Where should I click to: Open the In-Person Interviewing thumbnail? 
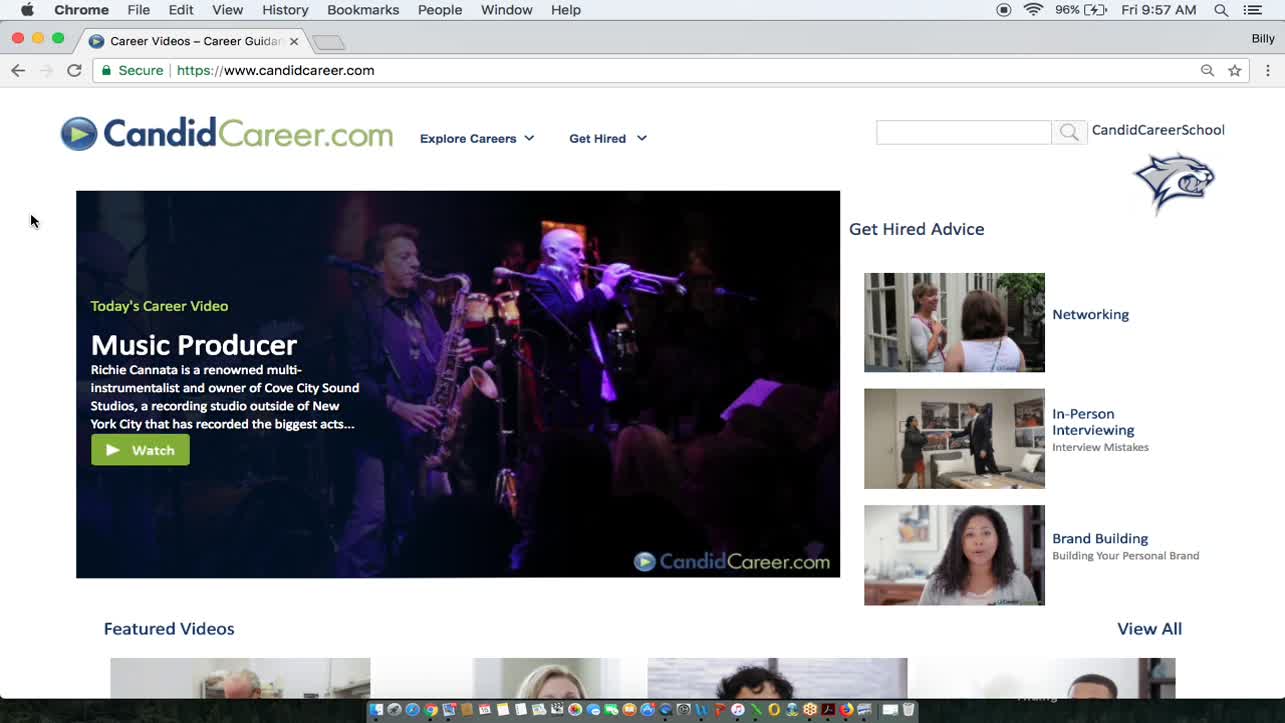point(954,438)
